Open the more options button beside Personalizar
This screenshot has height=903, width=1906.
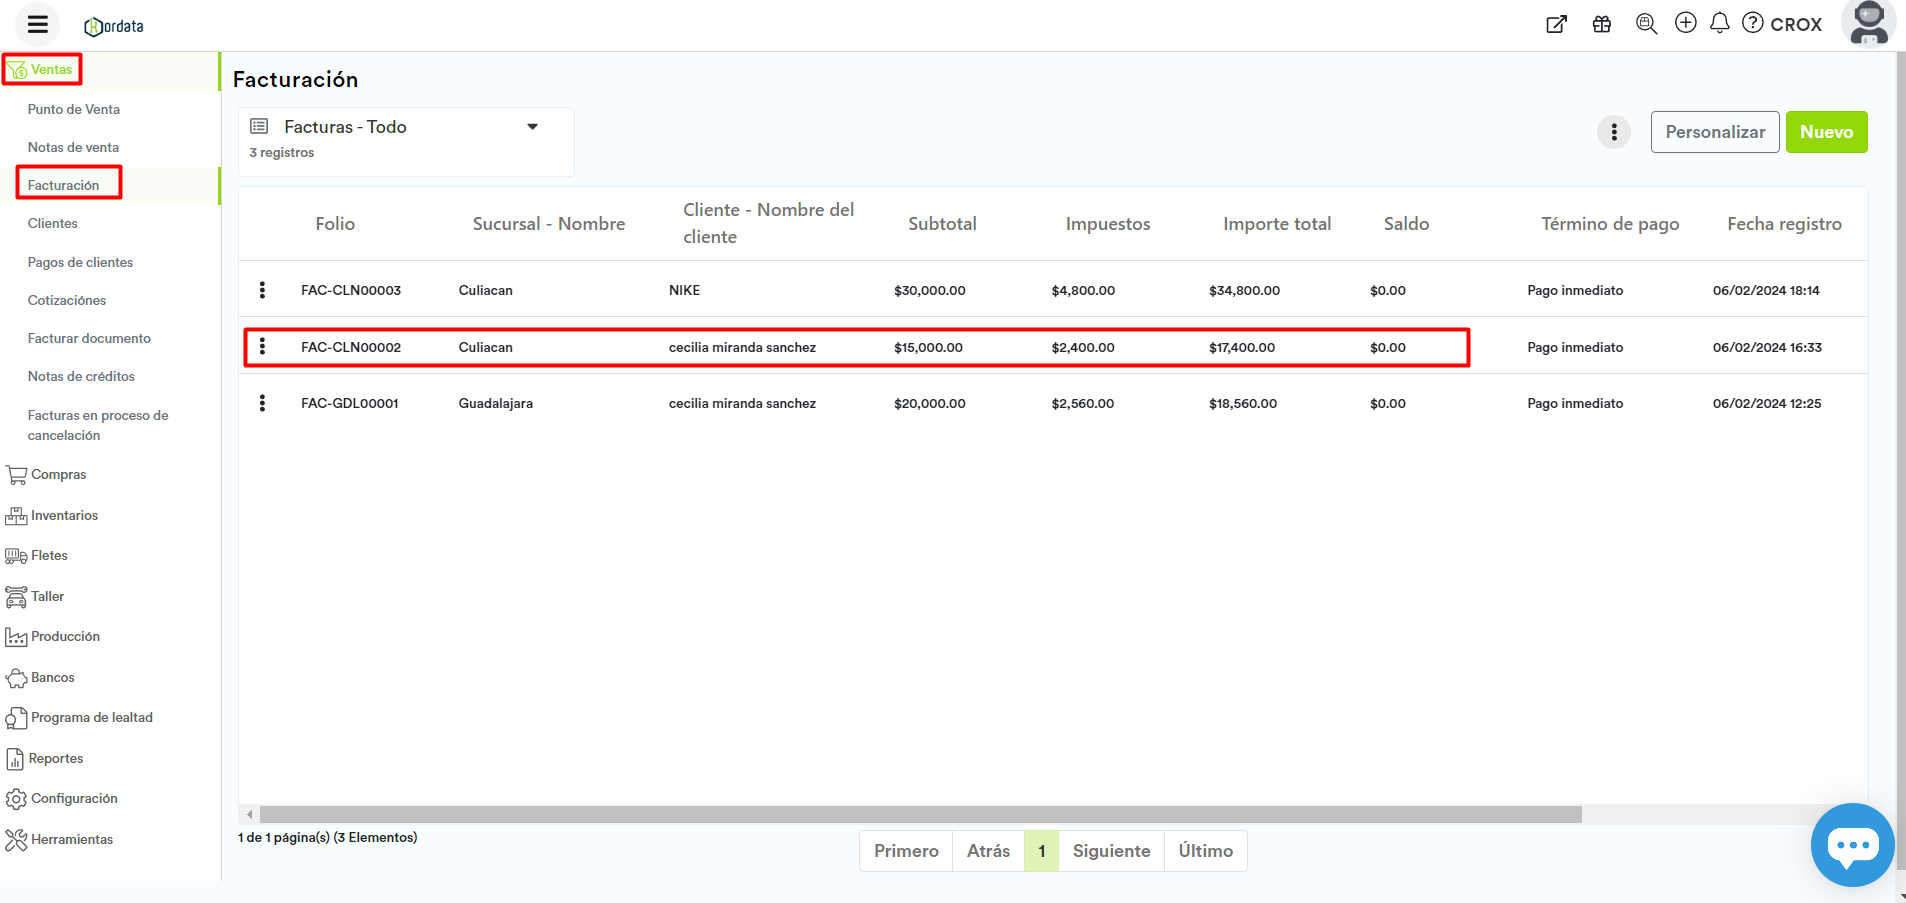[1614, 132]
